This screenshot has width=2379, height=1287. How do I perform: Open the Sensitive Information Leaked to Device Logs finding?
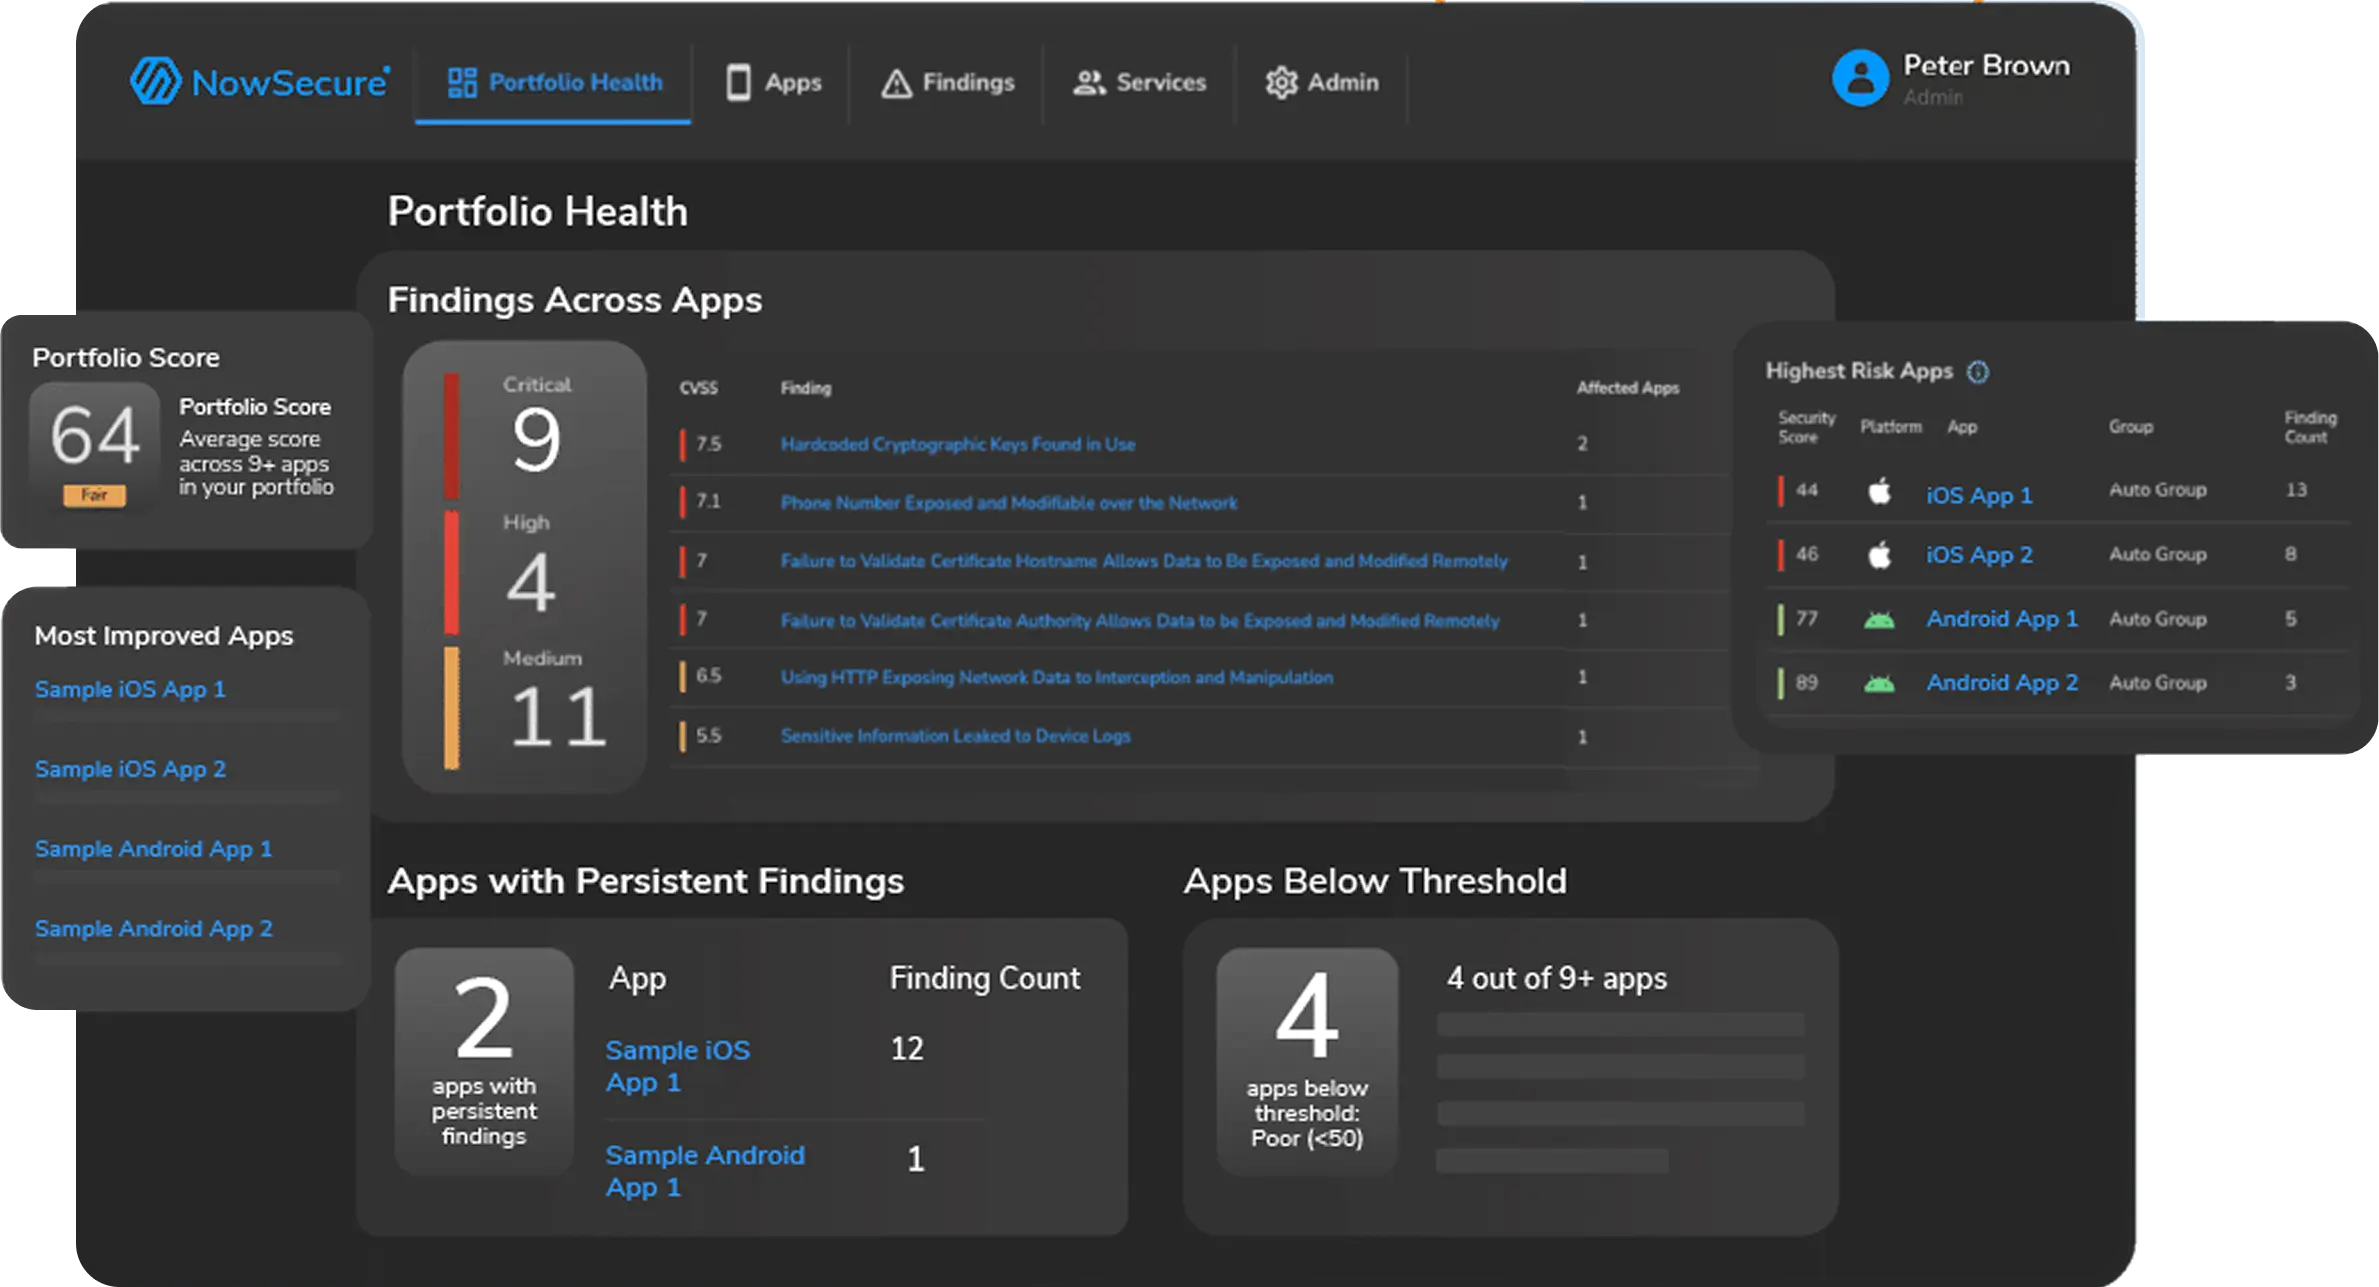click(955, 736)
